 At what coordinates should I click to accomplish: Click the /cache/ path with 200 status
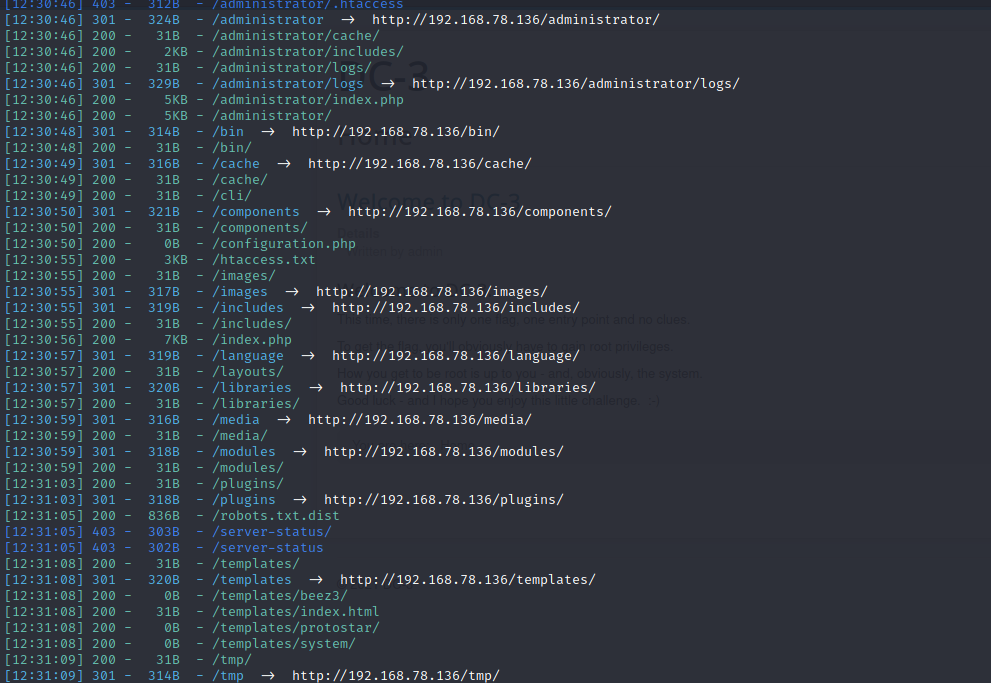pyautogui.click(x=240, y=180)
